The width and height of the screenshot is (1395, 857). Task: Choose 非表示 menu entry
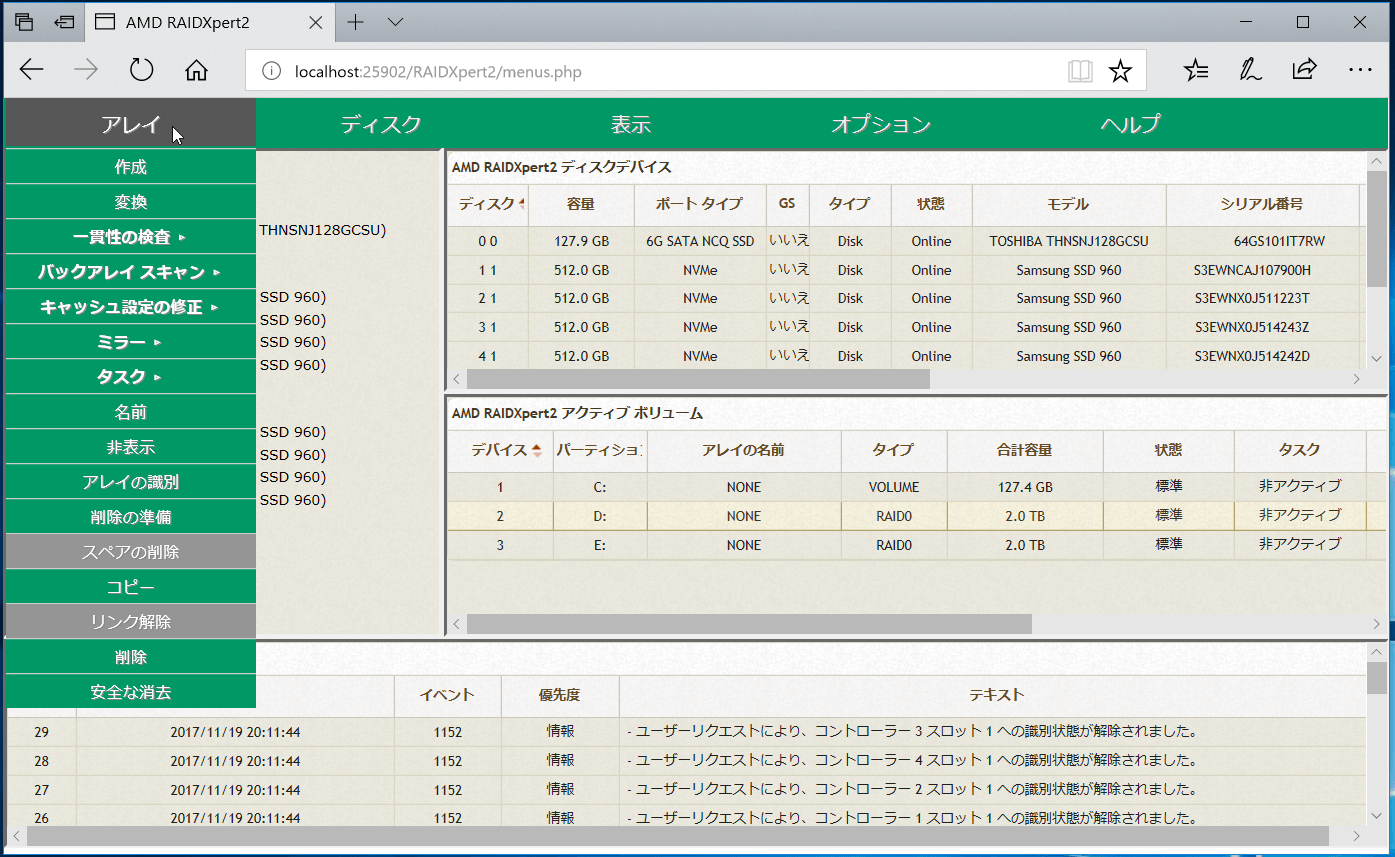(131, 447)
